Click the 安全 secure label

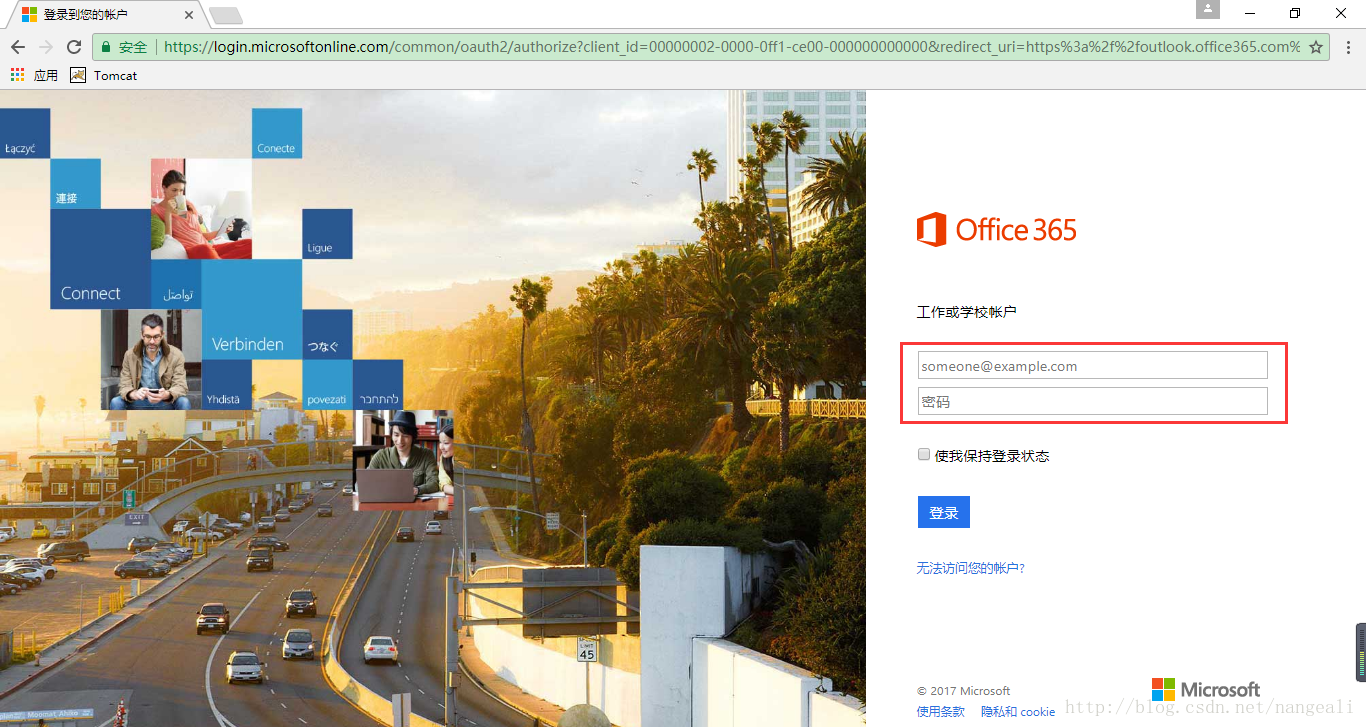[x=133, y=47]
